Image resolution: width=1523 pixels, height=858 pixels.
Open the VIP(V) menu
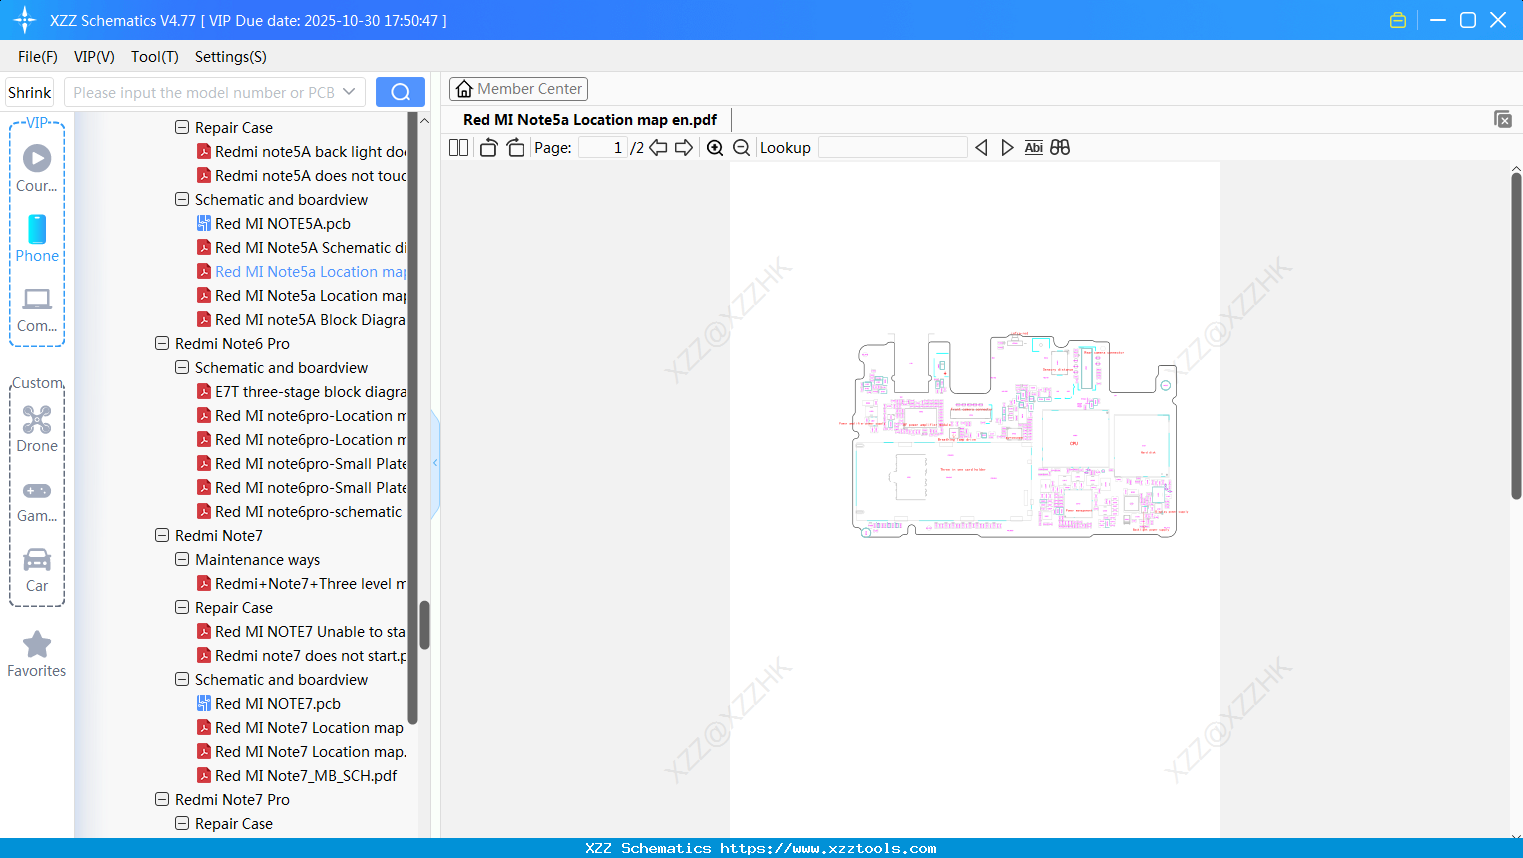point(94,57)
